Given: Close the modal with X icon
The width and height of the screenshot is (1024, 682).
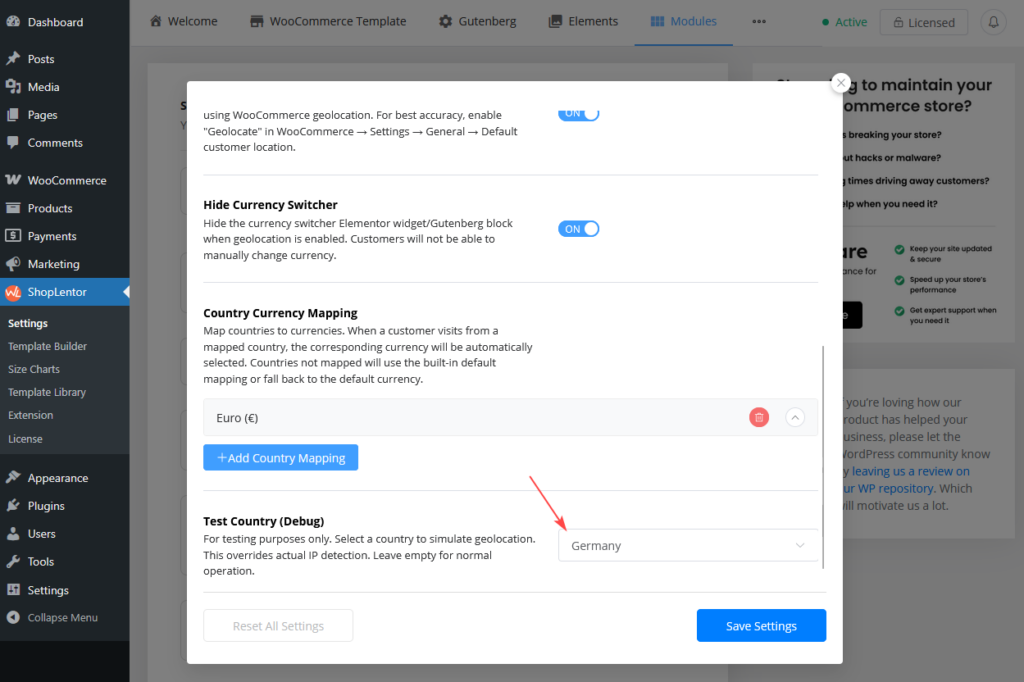Looking at the screenshot, I should tap(841, 83).
